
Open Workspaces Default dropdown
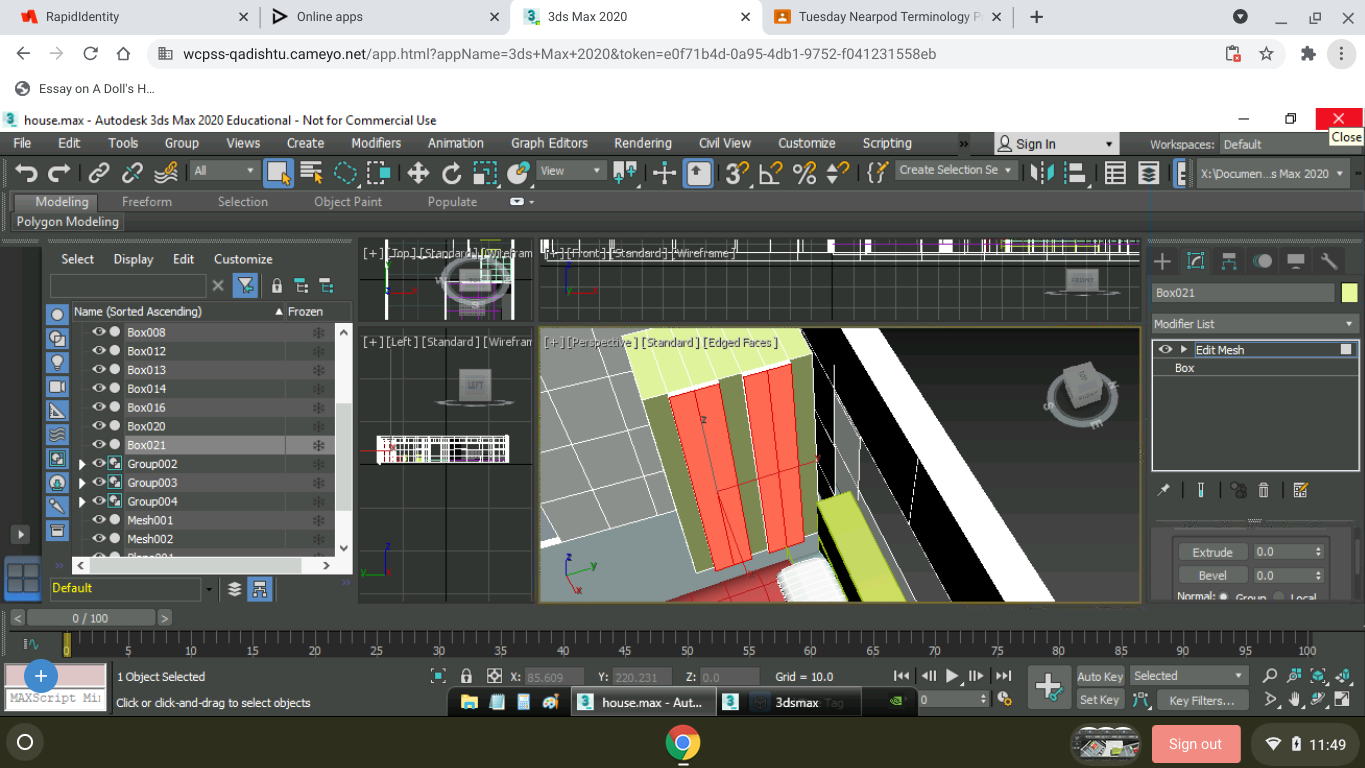coord(1283,144)
